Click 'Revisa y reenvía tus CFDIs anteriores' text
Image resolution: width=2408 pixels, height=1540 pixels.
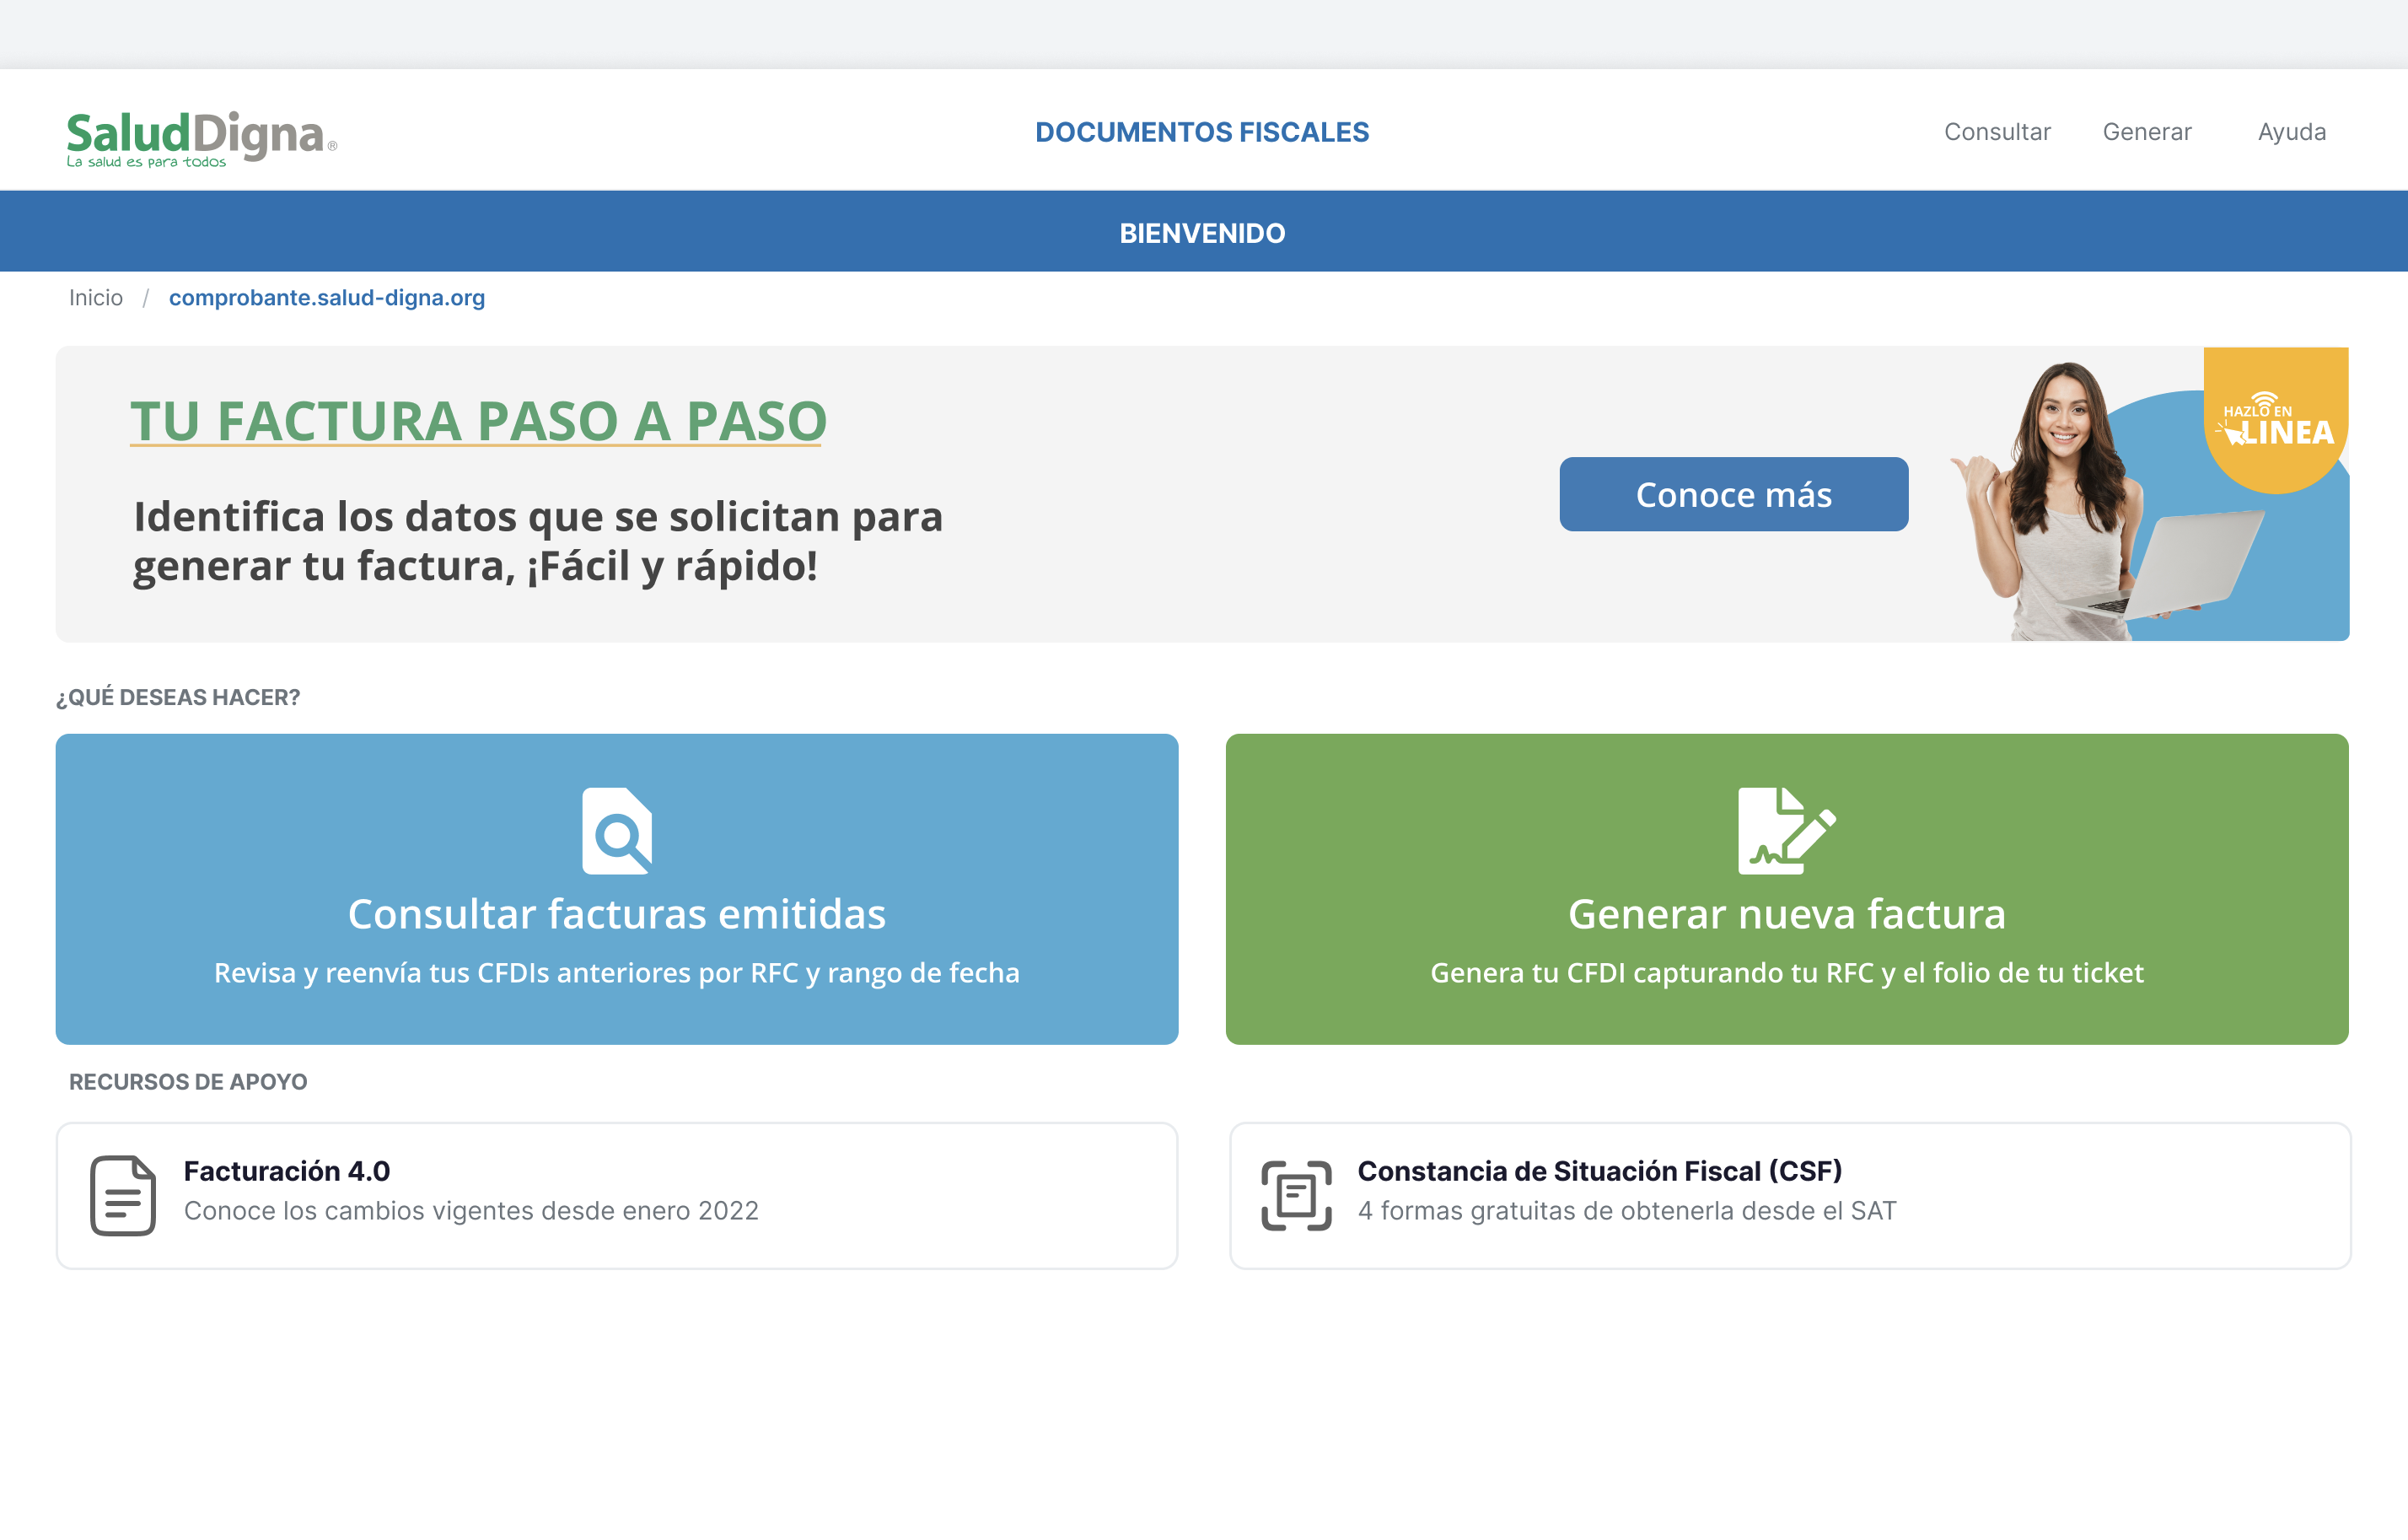click(x=617, y=973)
